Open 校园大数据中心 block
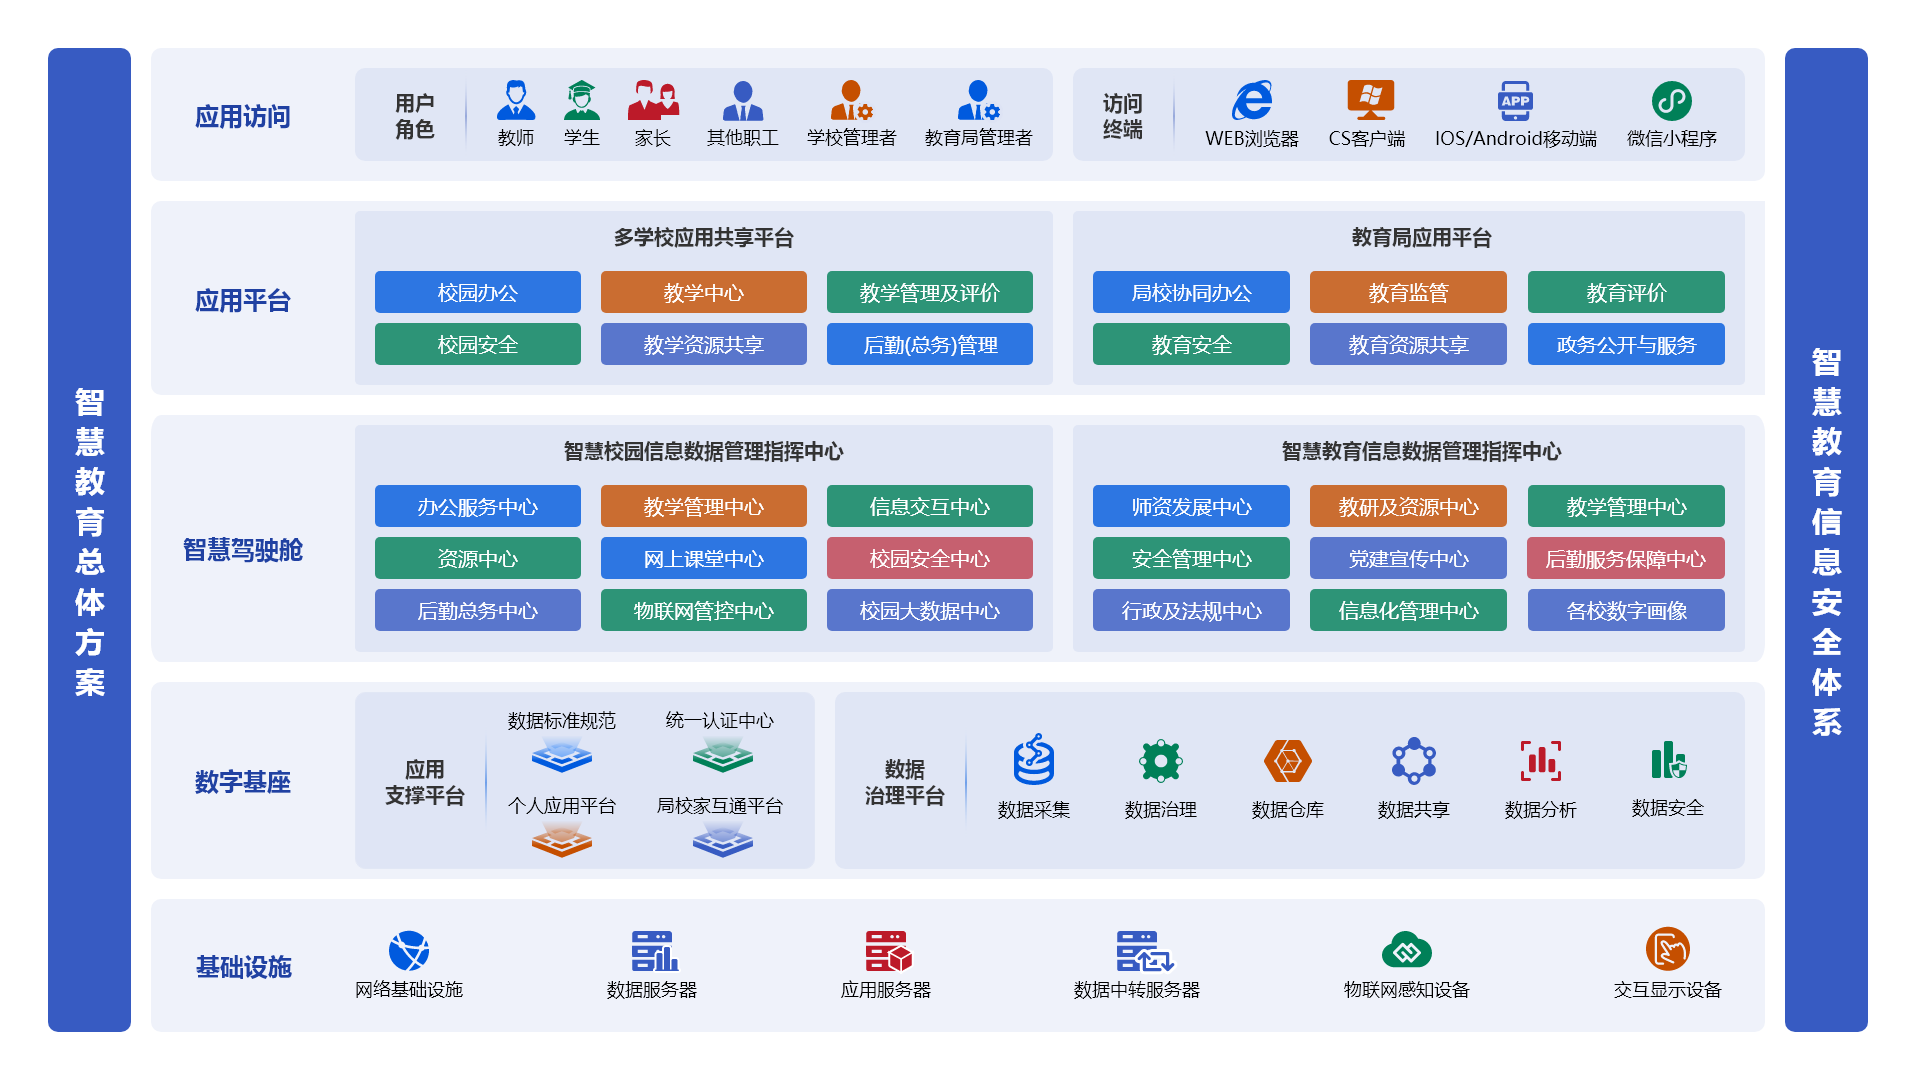The width and height of the screenshot is (1920, 1080). coord(929,610)
